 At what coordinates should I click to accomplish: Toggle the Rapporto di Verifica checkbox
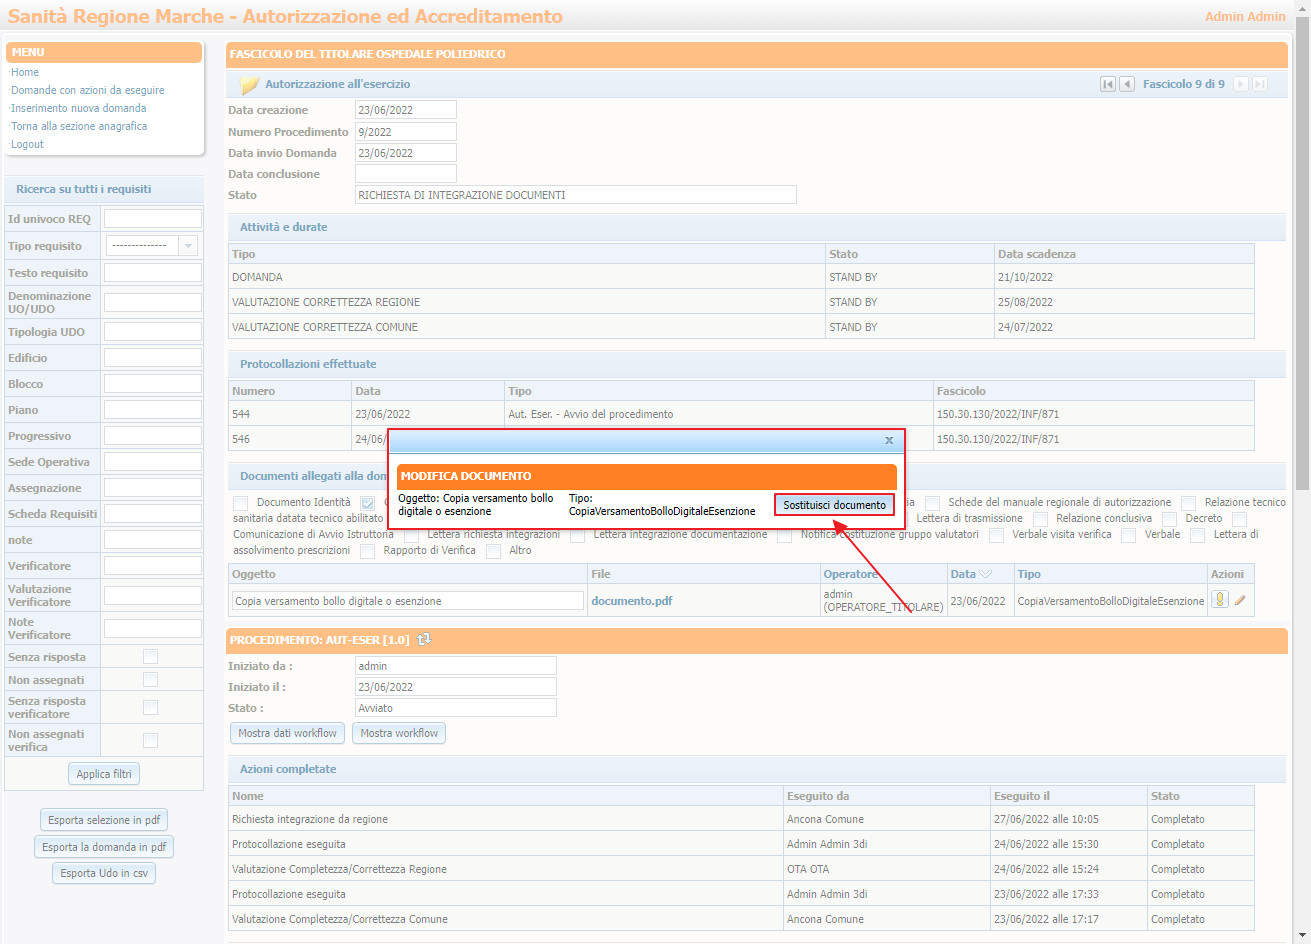[368, 551]
